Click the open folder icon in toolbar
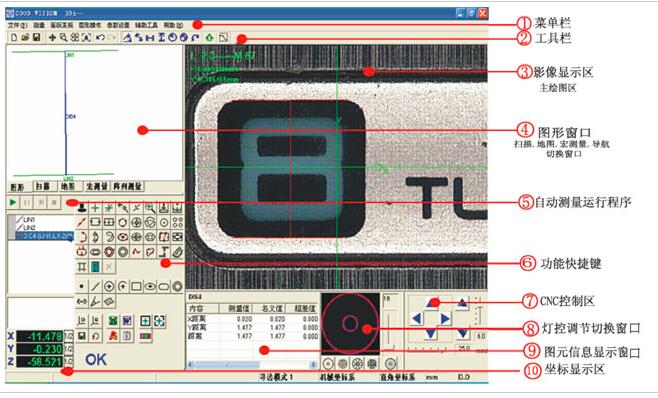658x398 pixels. pyautogui.click(x=25, y=37)
